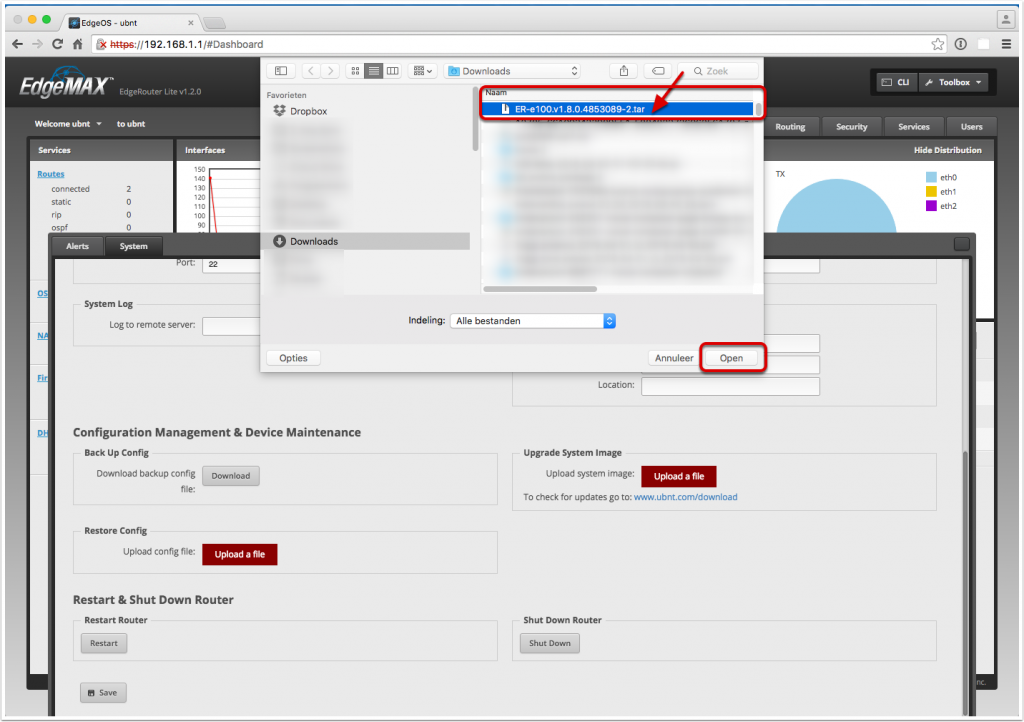Switch to the Security tab
Screen dimensions: 1024x722
click(852, 127)
